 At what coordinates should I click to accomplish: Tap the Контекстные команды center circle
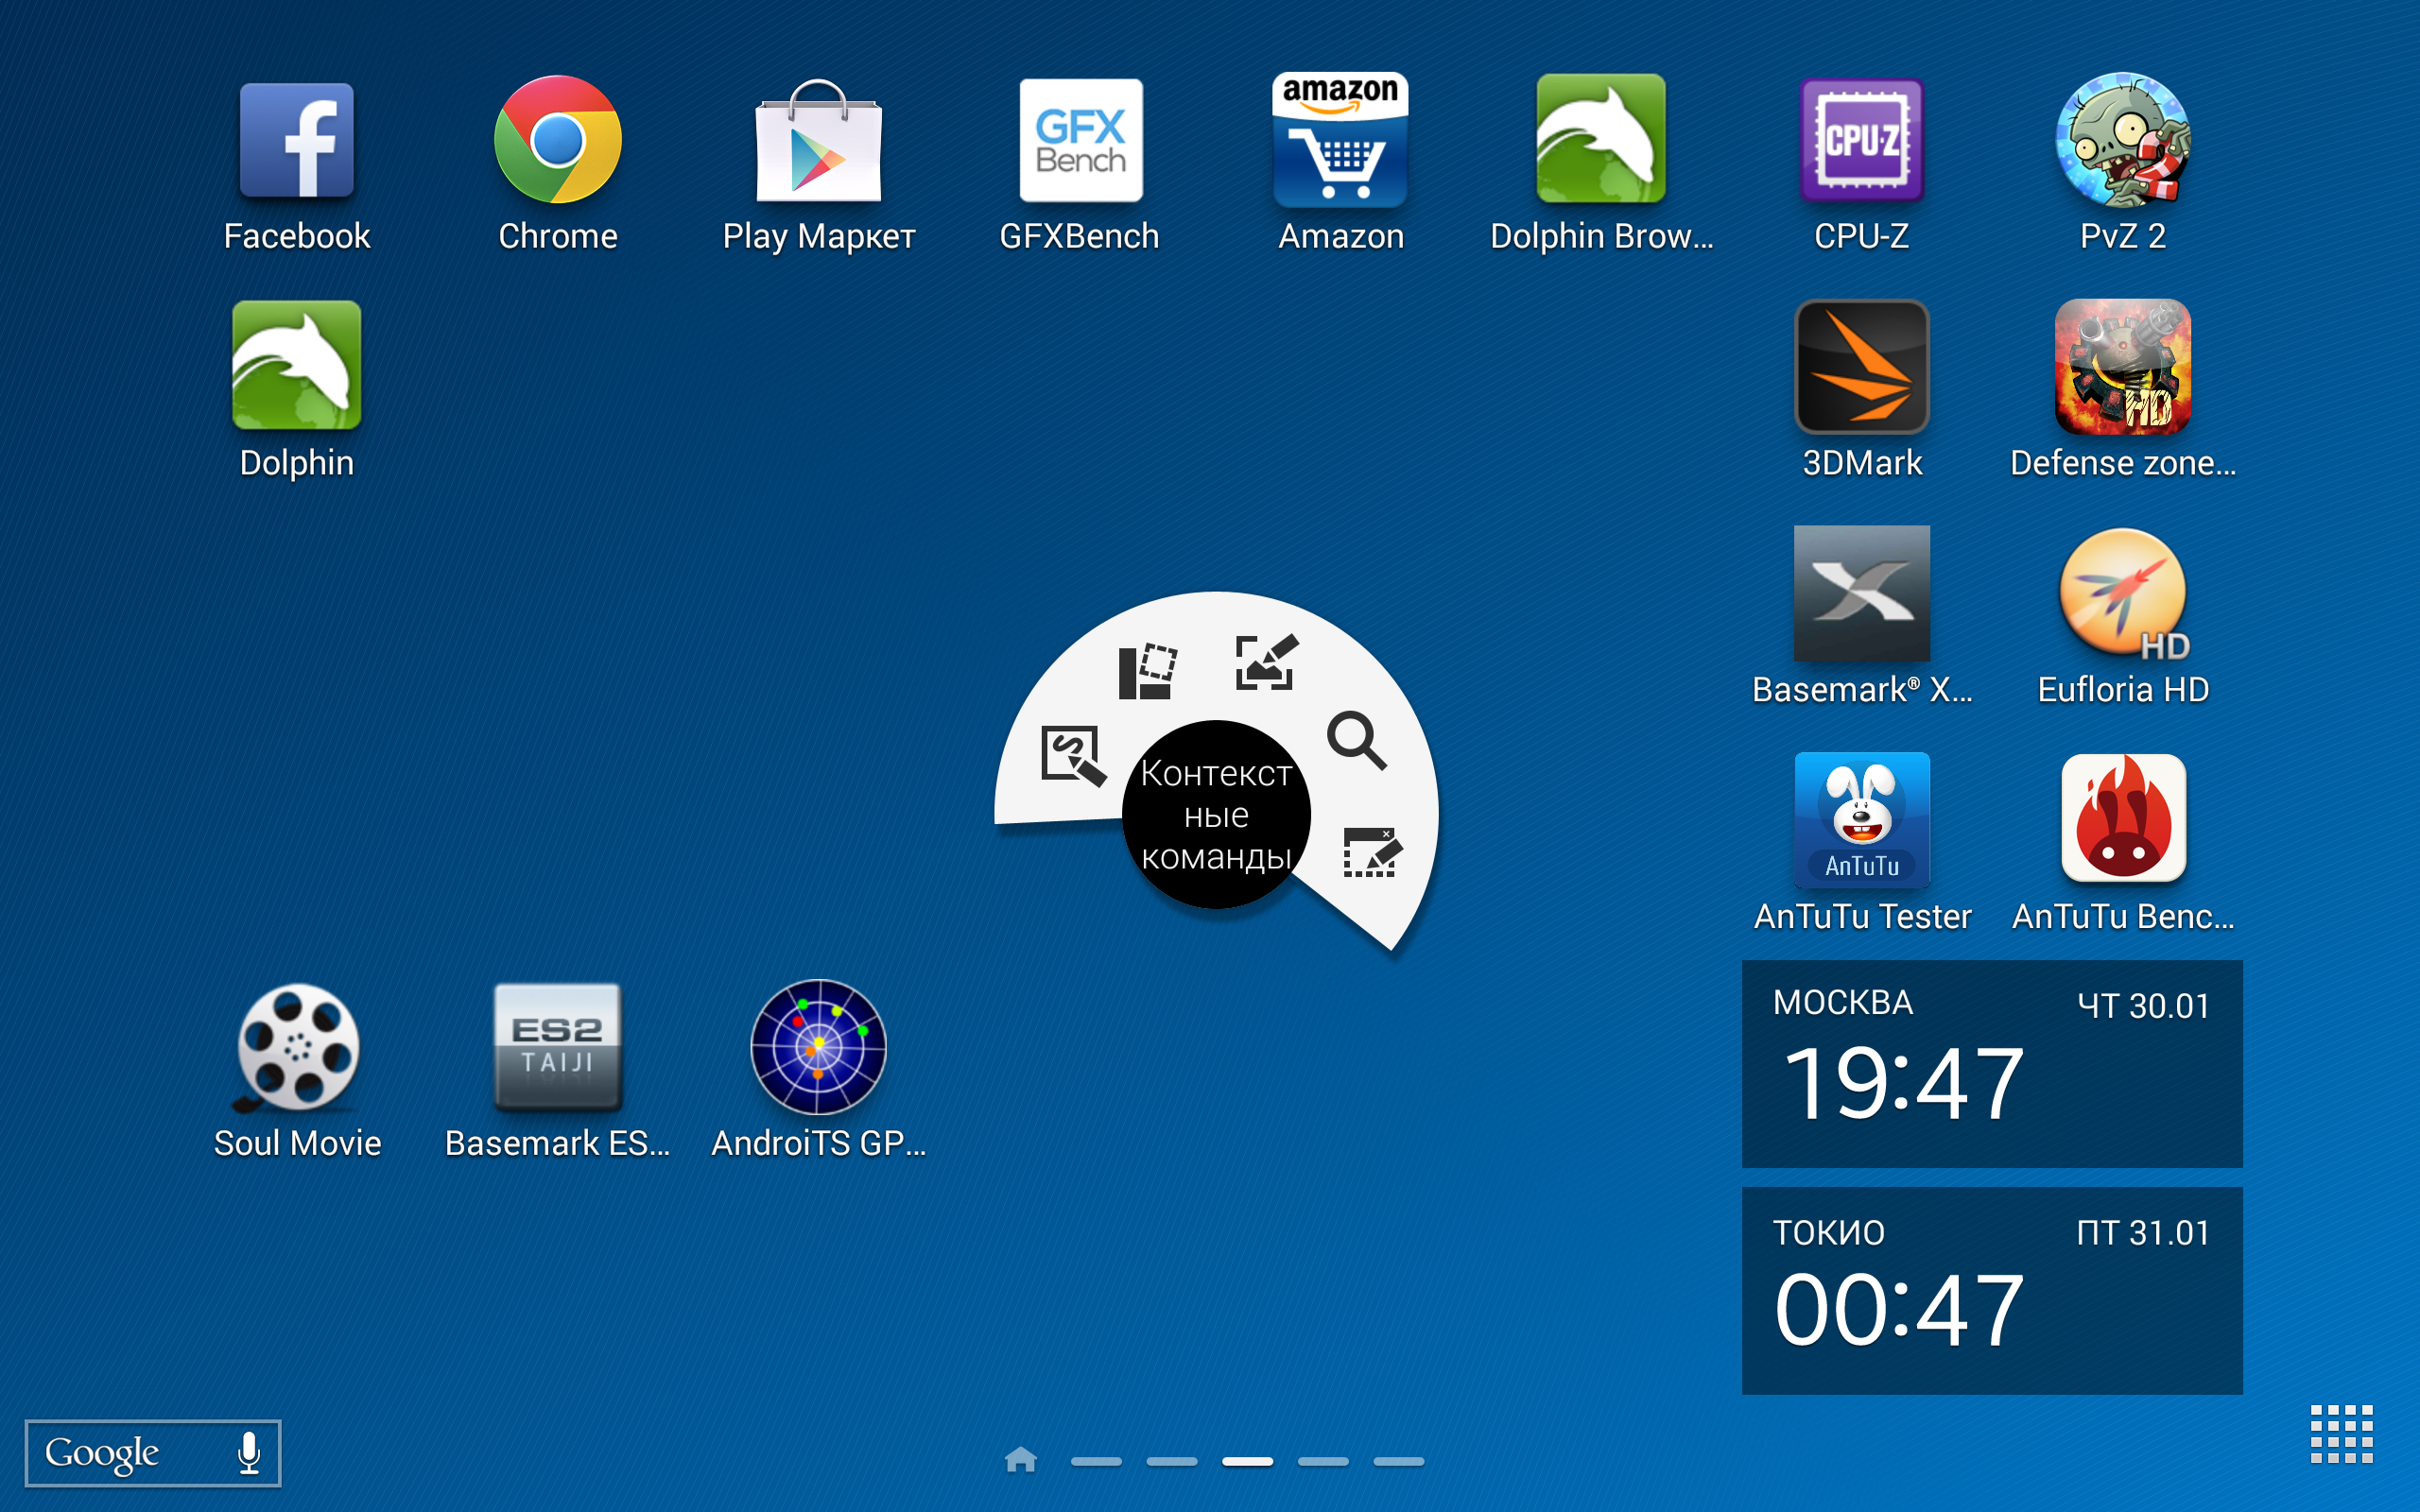pyautogui.click(x=1216, y=814)
